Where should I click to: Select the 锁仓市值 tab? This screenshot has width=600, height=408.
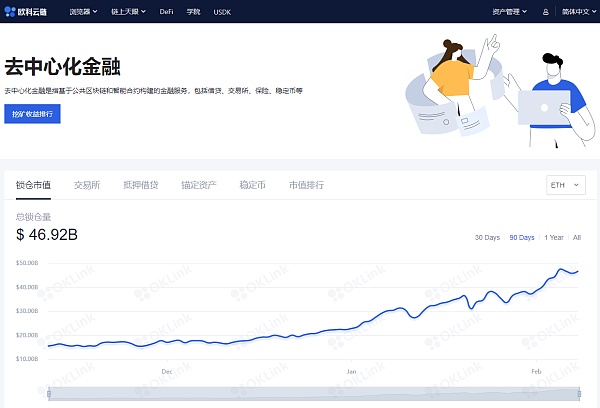pyautogui.click(x=34, y=185)
